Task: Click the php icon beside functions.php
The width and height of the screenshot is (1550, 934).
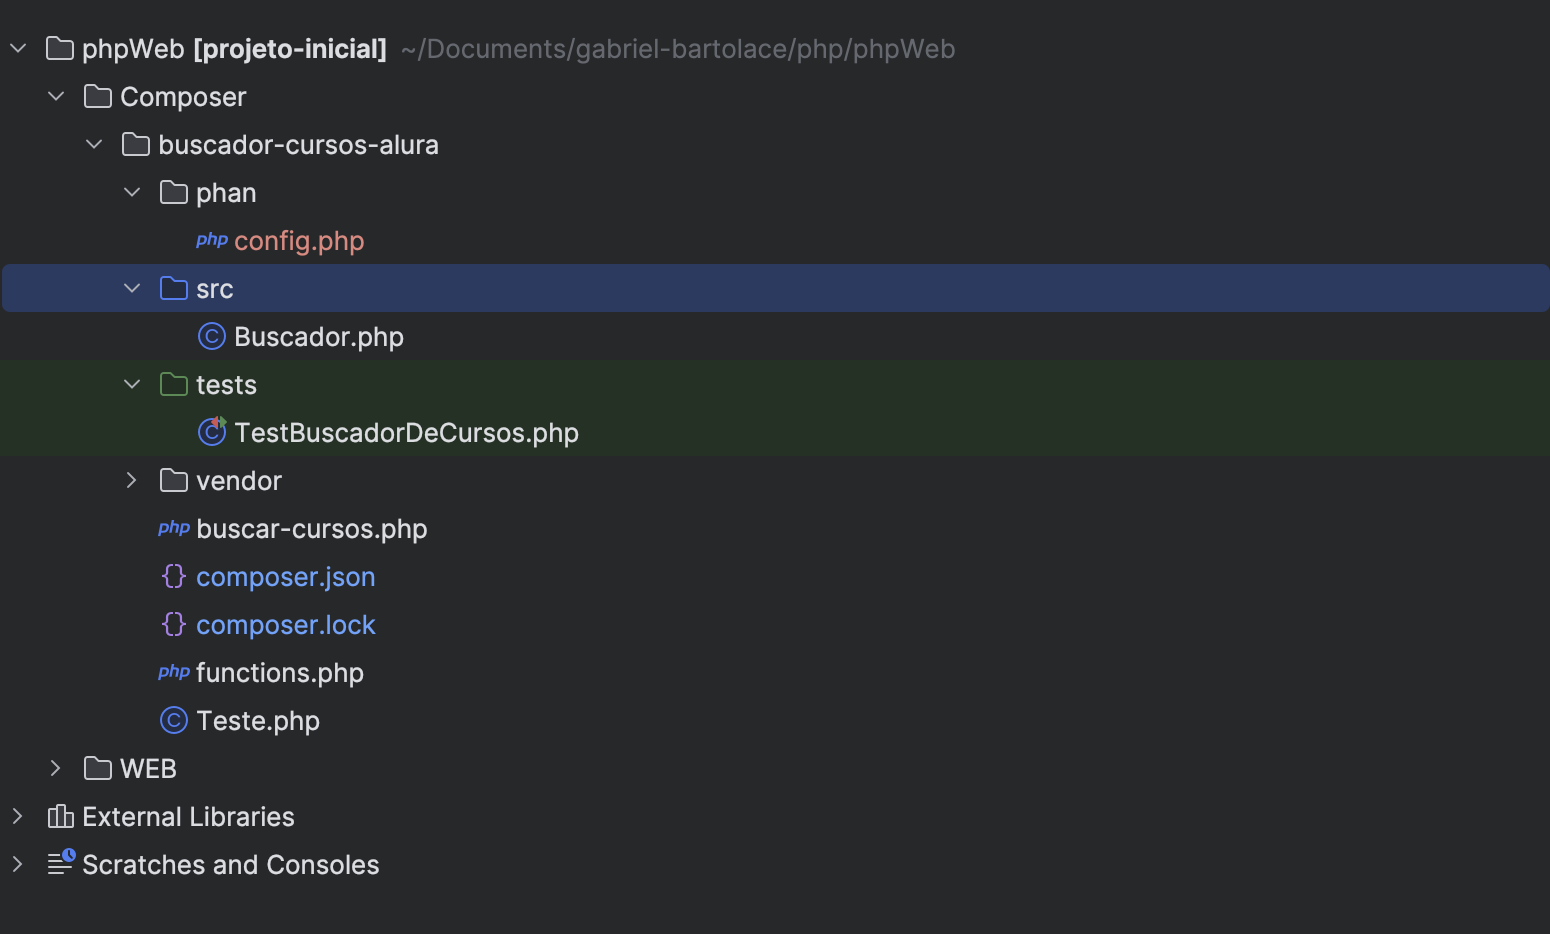Action: pyautogui.click(x=174, y=672)
